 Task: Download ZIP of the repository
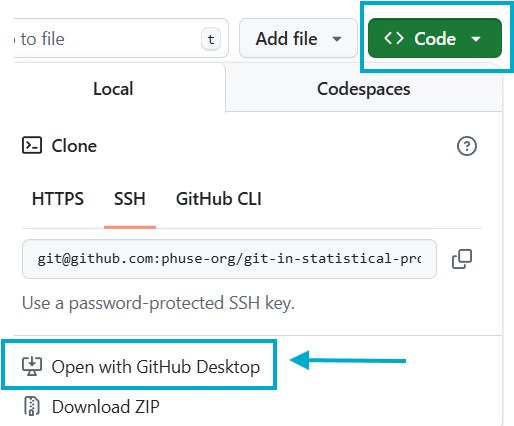92,407
